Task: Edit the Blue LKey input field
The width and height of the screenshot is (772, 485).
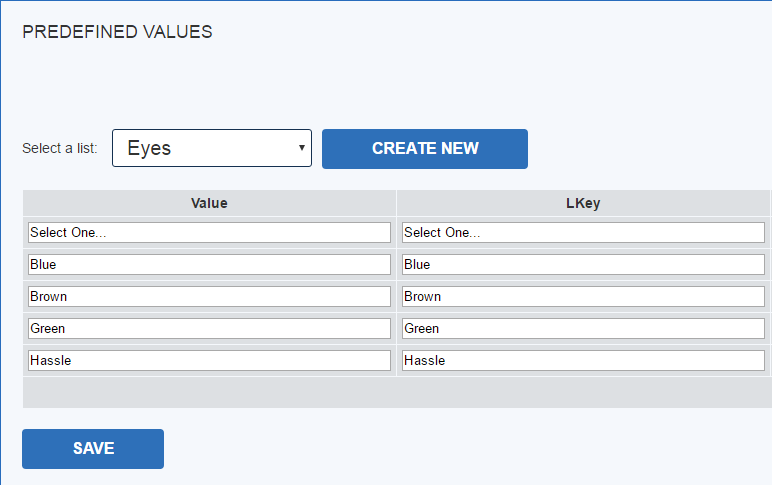Action: tap(583, 264)
